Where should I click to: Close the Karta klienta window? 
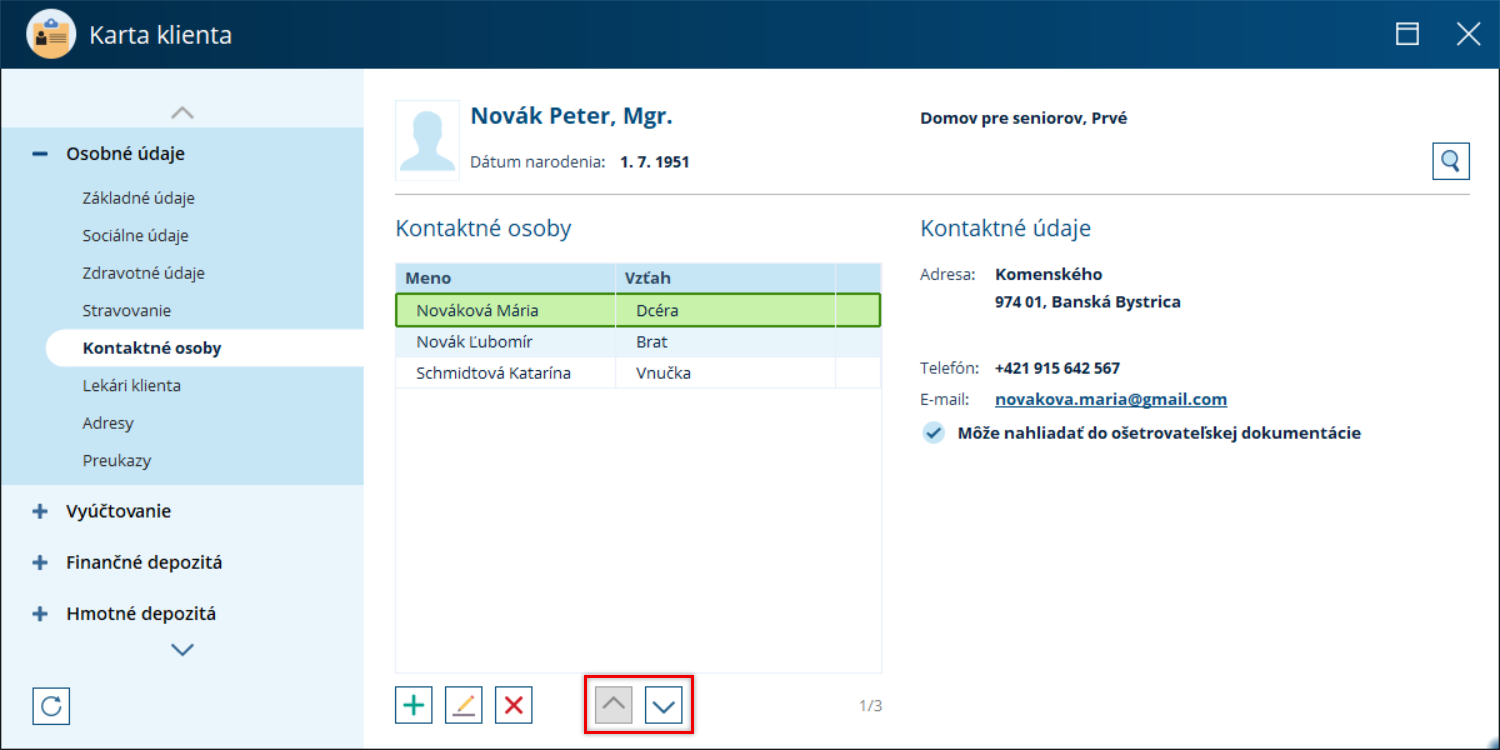pos(1468,34)
